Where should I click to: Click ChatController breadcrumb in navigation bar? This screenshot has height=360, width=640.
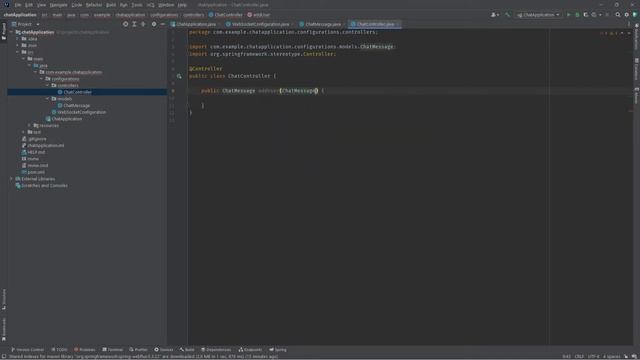226,15
